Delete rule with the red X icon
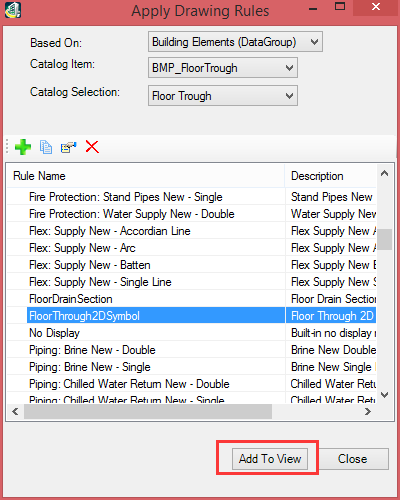Viewport: 400px width, 500px height. [92, 147]
